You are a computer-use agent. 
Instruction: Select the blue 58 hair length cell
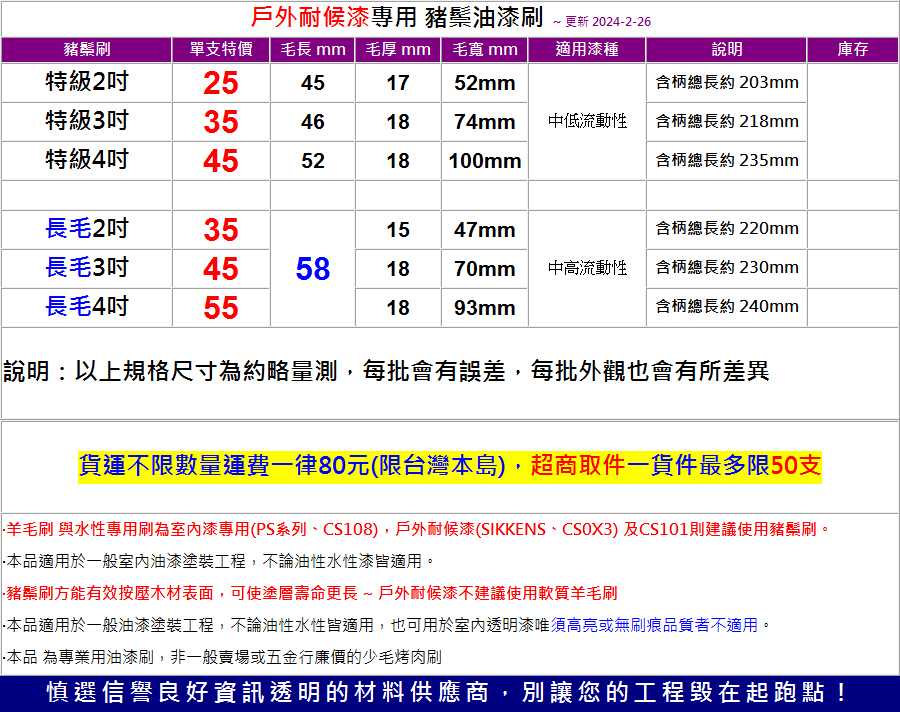pos(313,268)
